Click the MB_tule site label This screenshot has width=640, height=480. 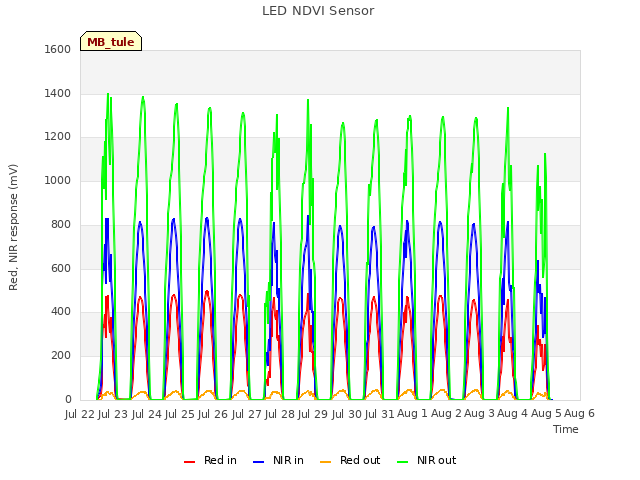tap(111, 41)
